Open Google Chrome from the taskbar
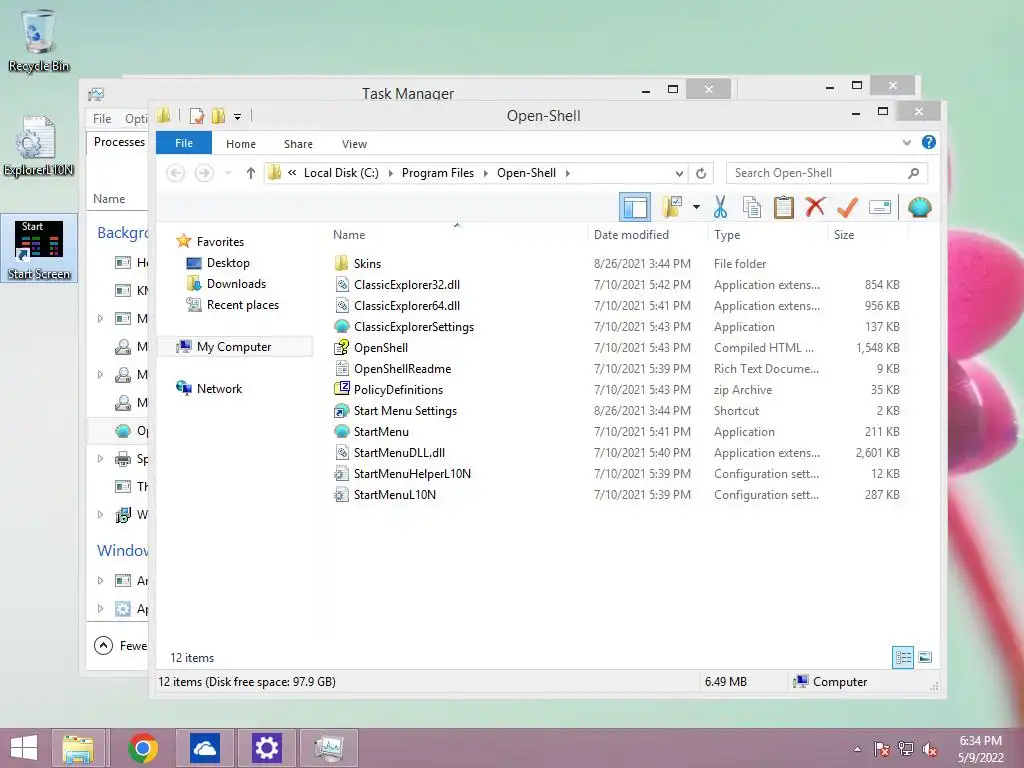 143,748
